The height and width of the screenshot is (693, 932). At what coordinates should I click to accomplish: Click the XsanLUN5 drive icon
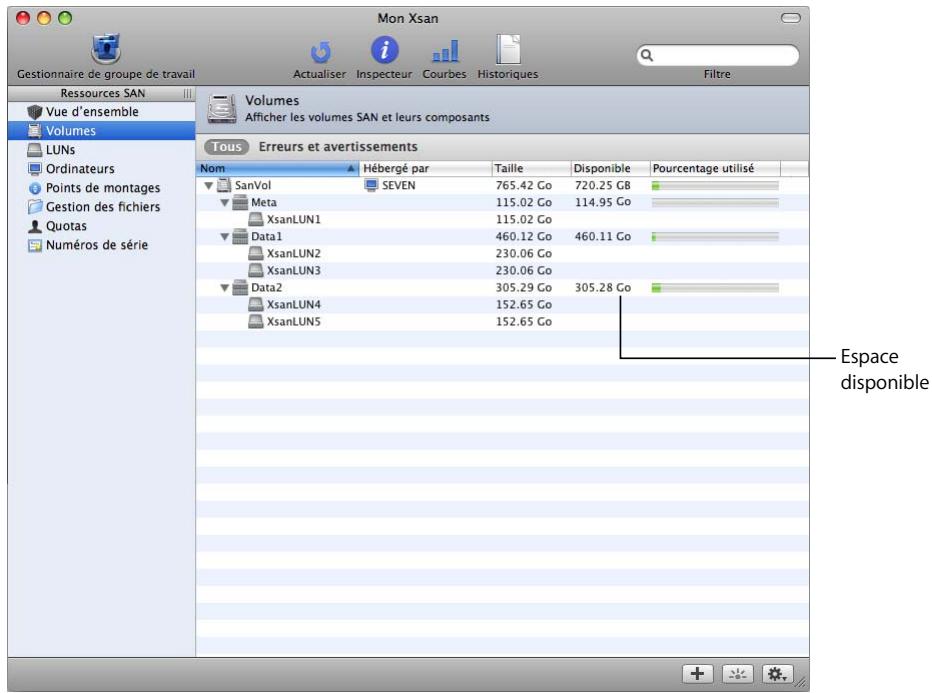click(x=256, y=322)
